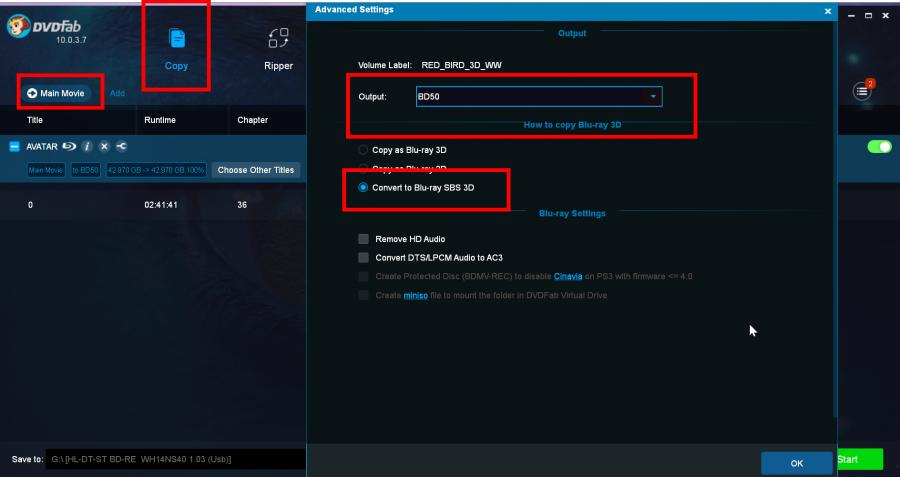Open AVATAR advanced settings wrench icon
The width and height of the screenshot is (900, 477).
pos(121,146)
